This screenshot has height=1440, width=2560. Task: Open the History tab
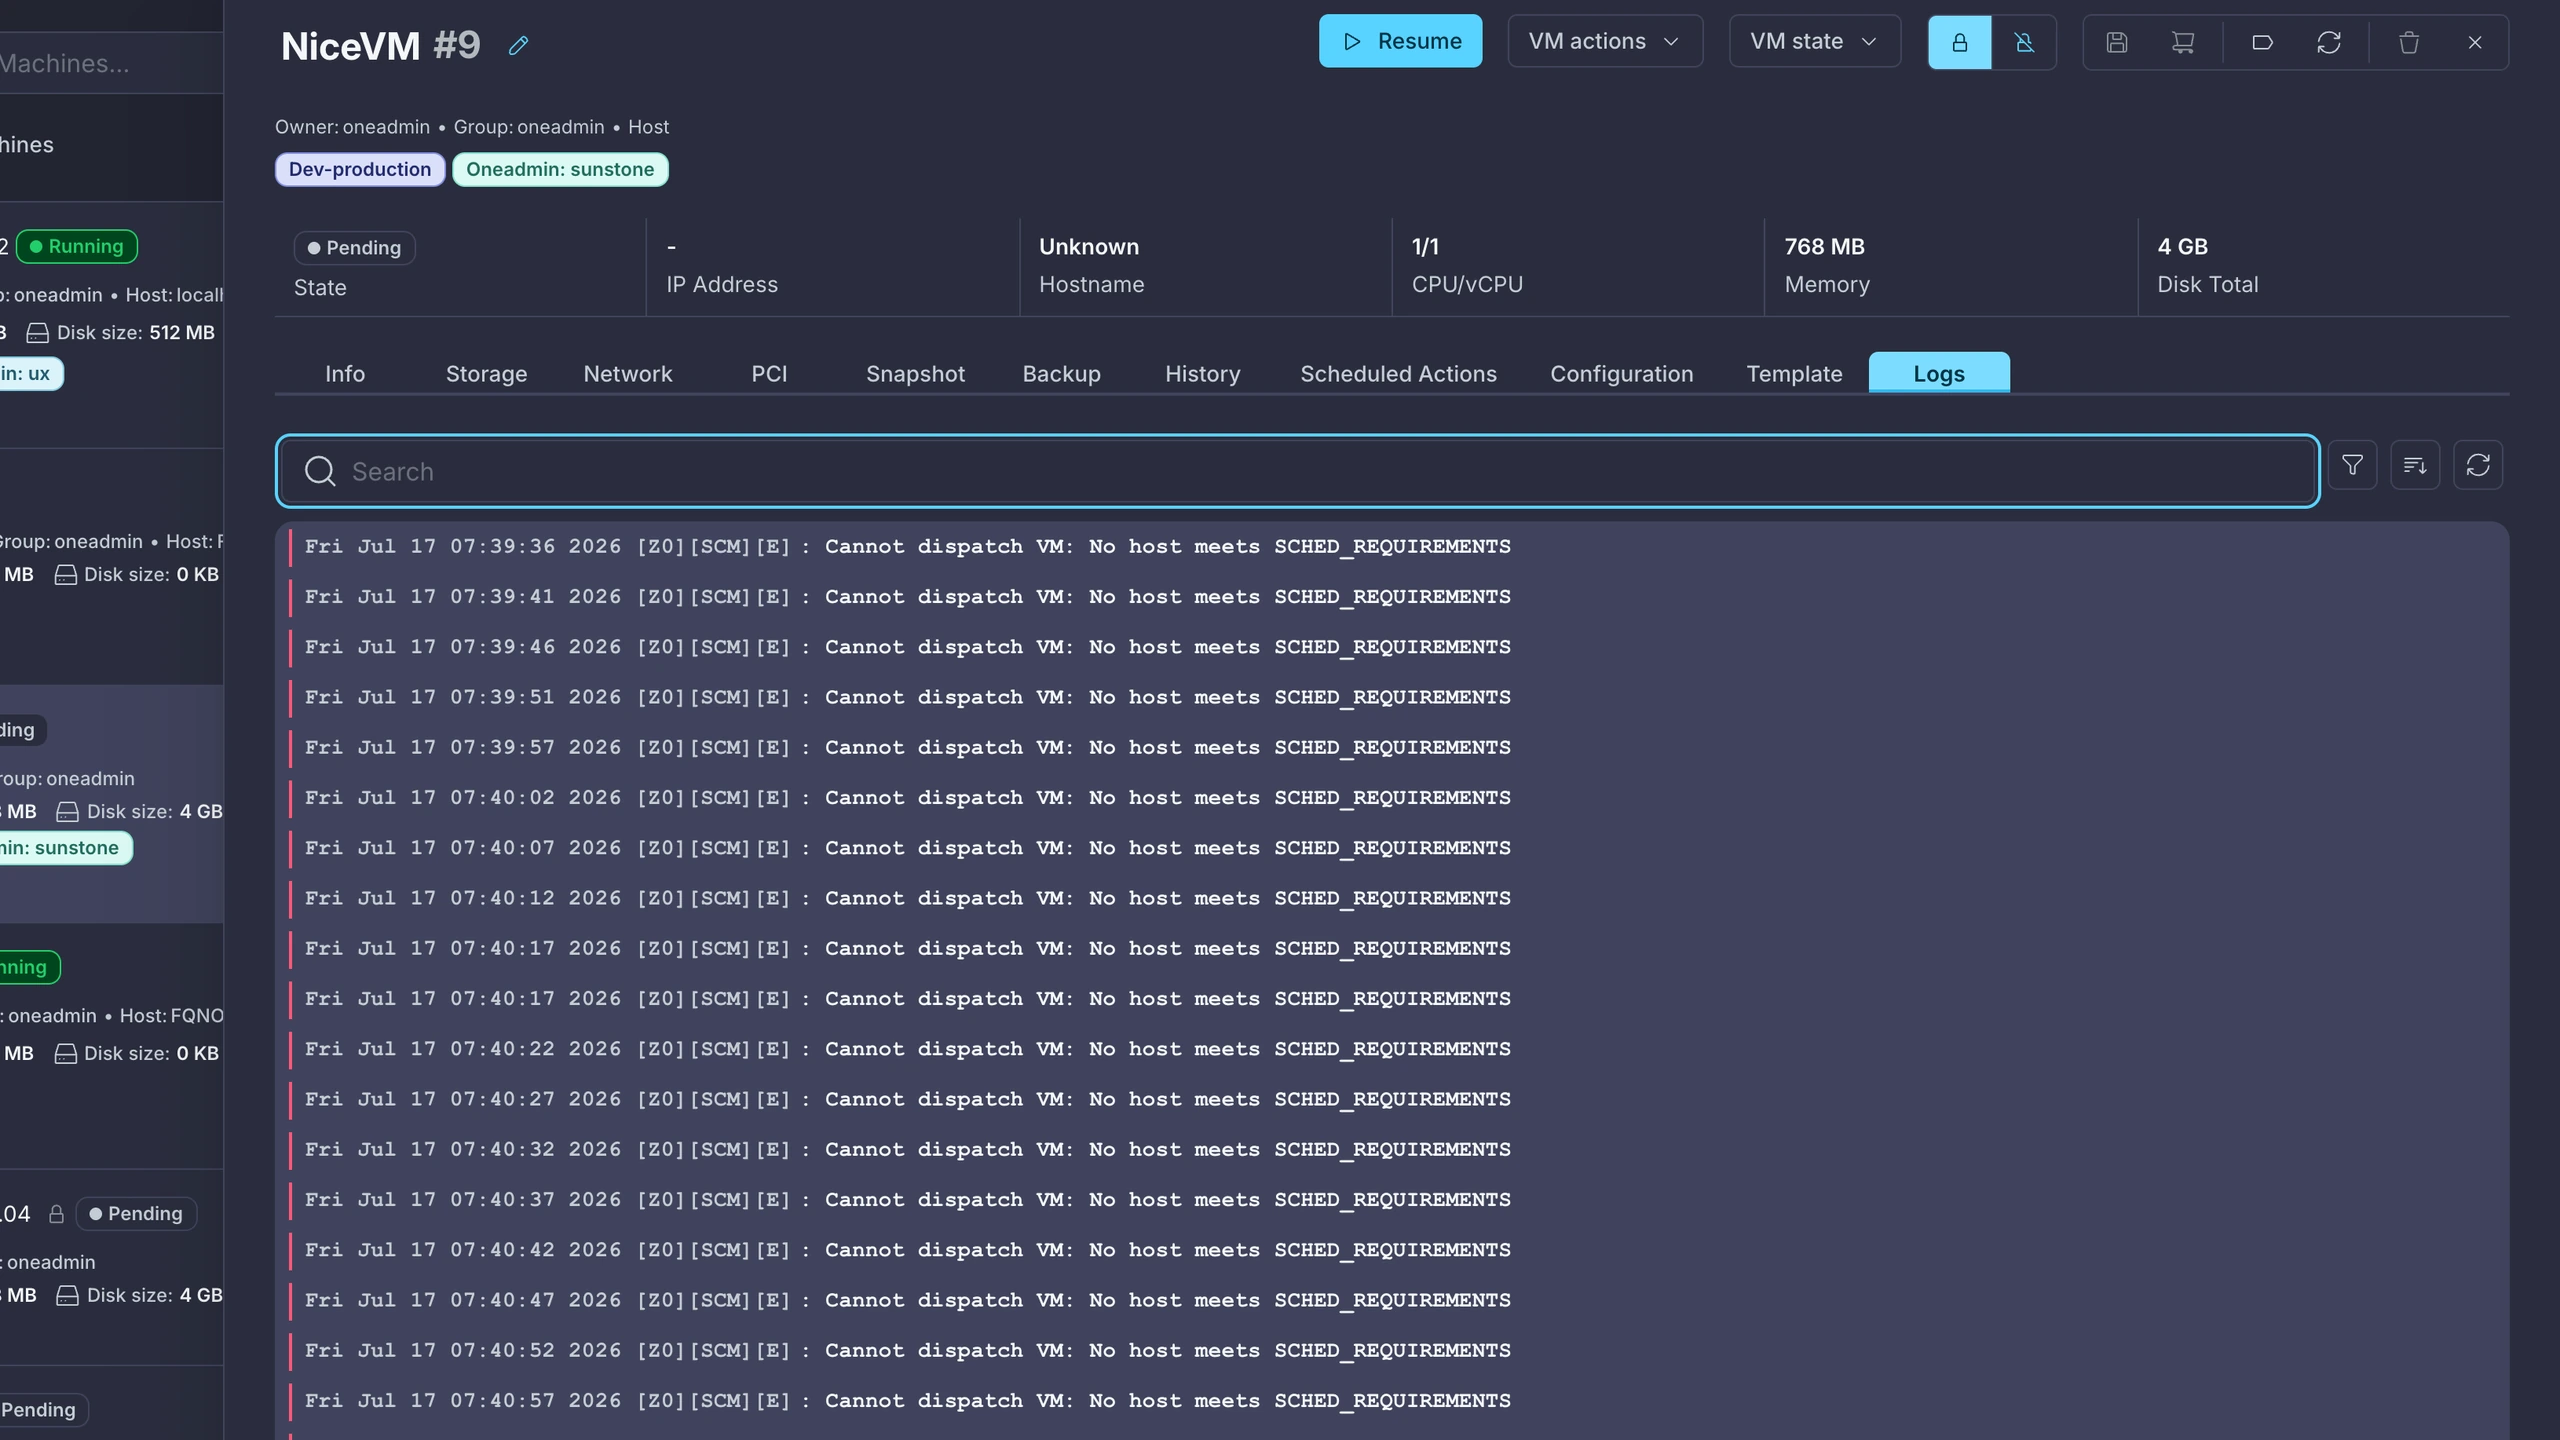point(1202,373)
